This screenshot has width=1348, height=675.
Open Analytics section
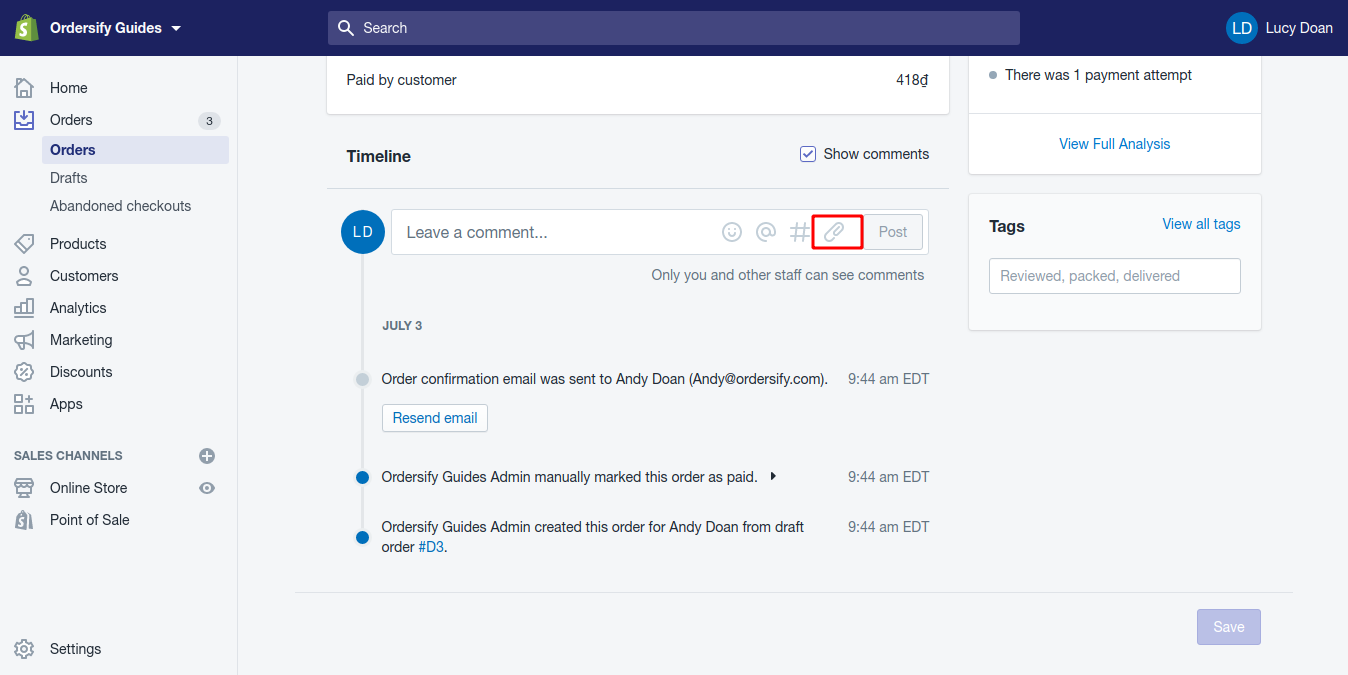tap(78, 308)
